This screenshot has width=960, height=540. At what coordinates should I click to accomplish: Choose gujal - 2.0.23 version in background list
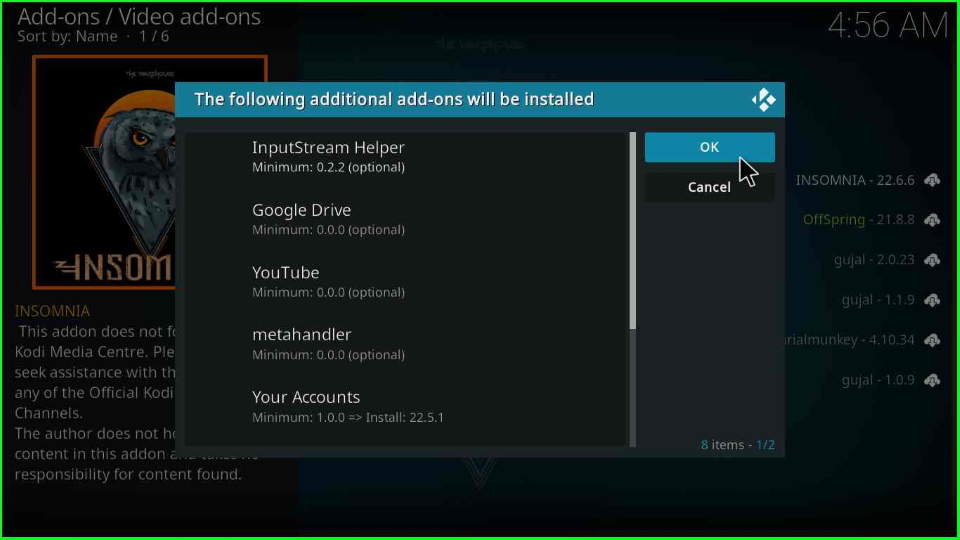tap(874, 260)
